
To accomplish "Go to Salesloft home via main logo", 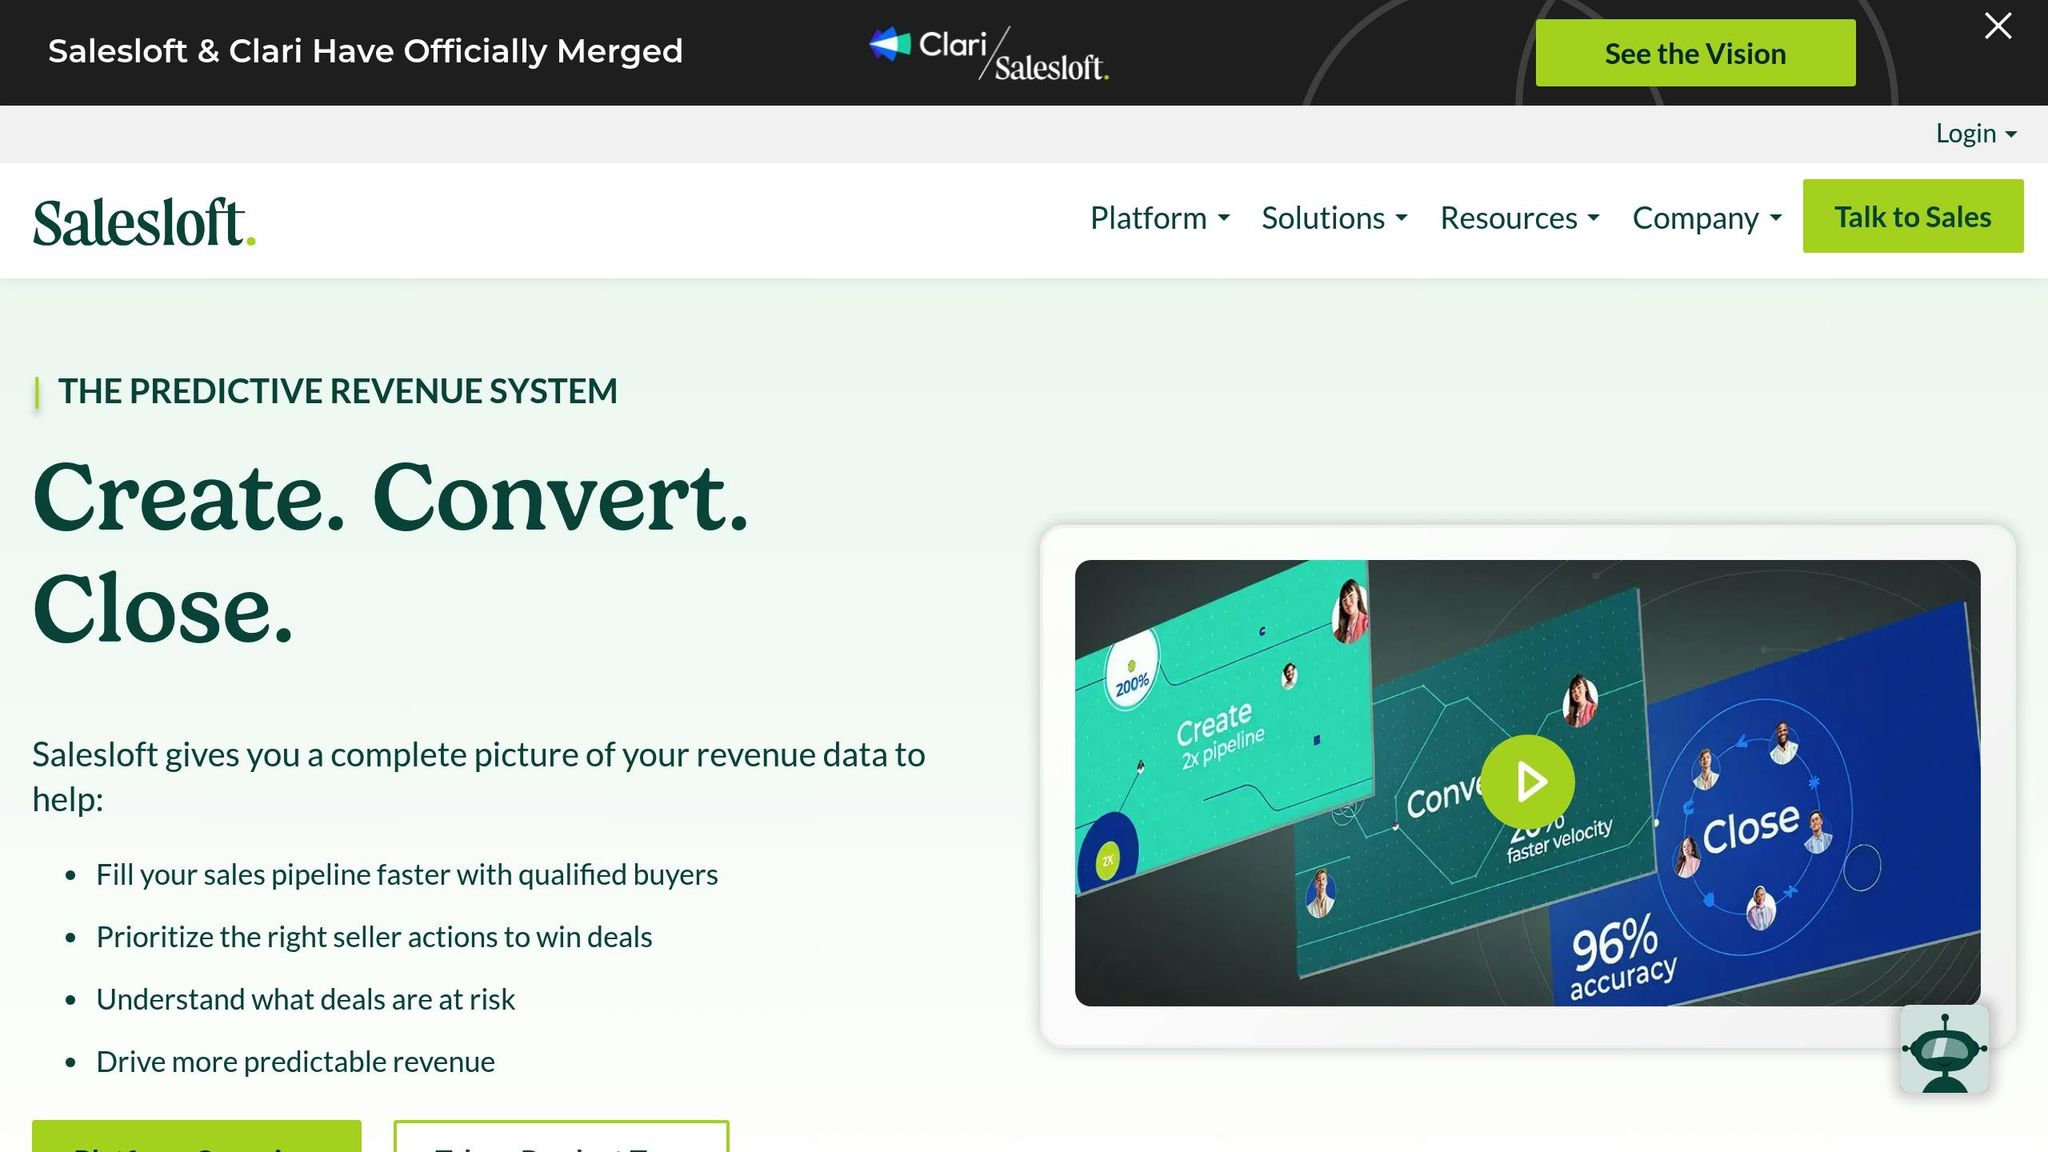I will click(x=144, y=222).
